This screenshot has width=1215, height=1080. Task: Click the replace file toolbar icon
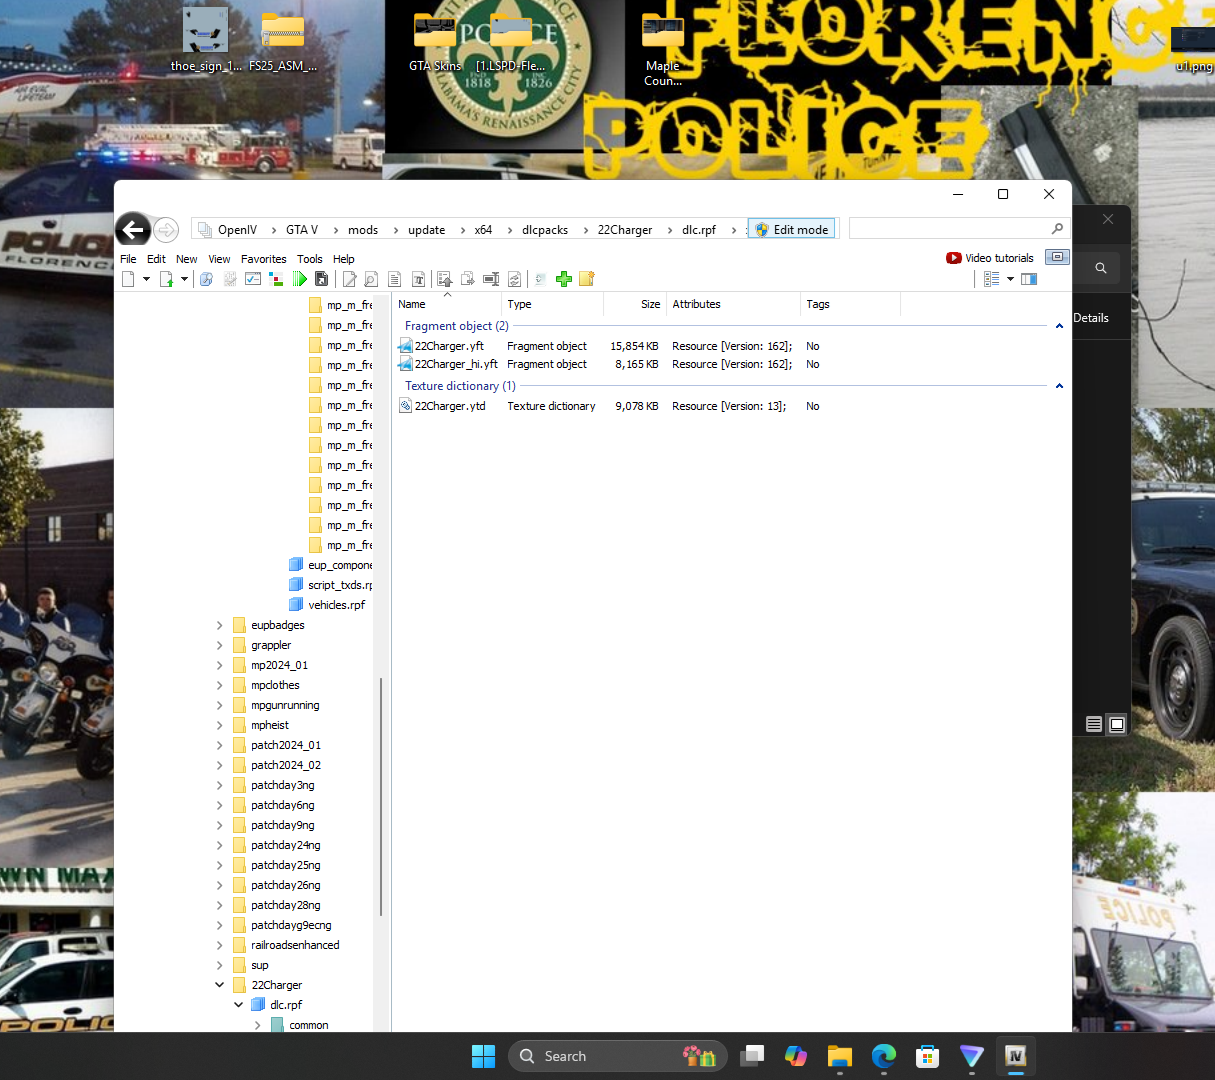point(514,279)
